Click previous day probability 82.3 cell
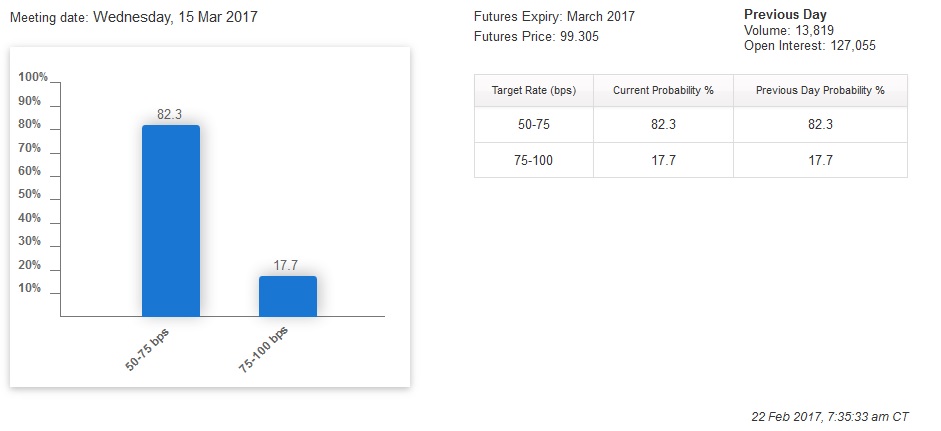Image resolution: width=941 pixels, height=431 pixels. (x=820, y=125)
